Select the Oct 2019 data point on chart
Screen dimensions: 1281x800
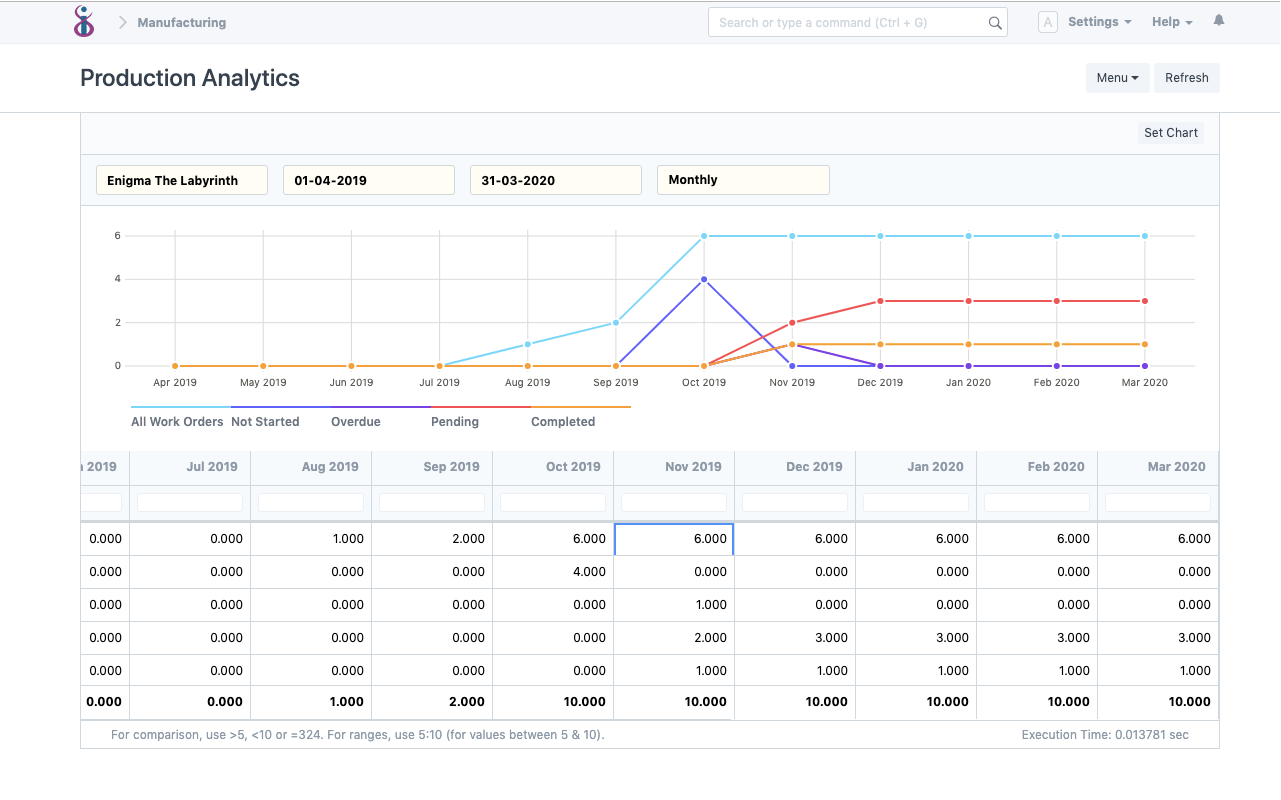coord(703,236)
